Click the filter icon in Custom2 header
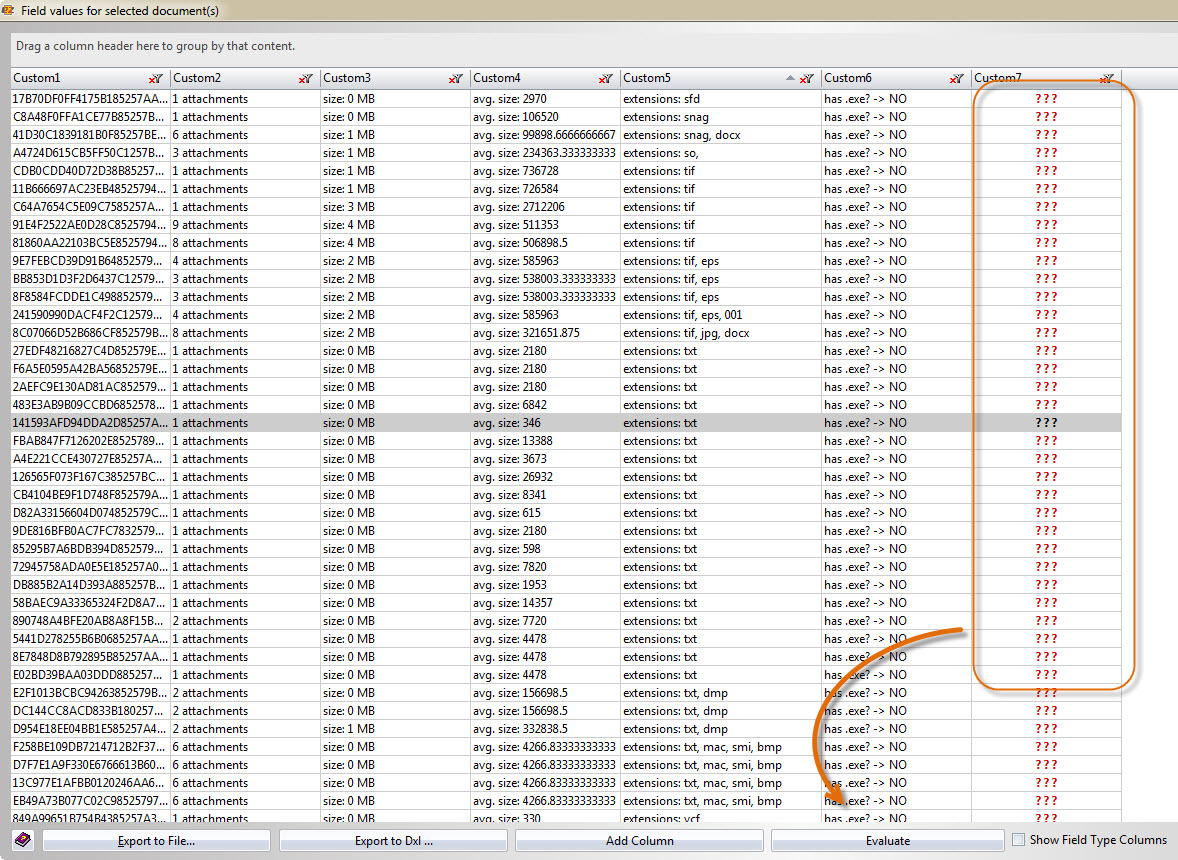1178x860 pixels. click(305, 79)
